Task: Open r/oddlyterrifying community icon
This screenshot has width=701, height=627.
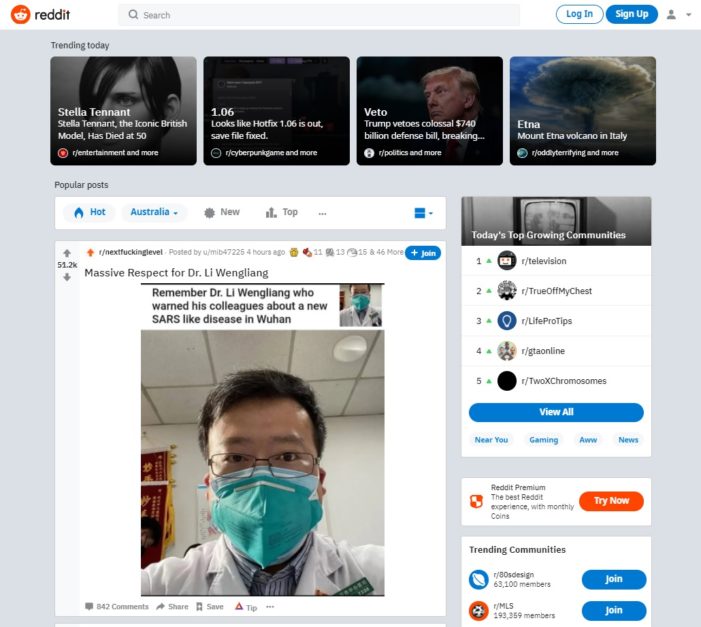Action: click(522, 153)
